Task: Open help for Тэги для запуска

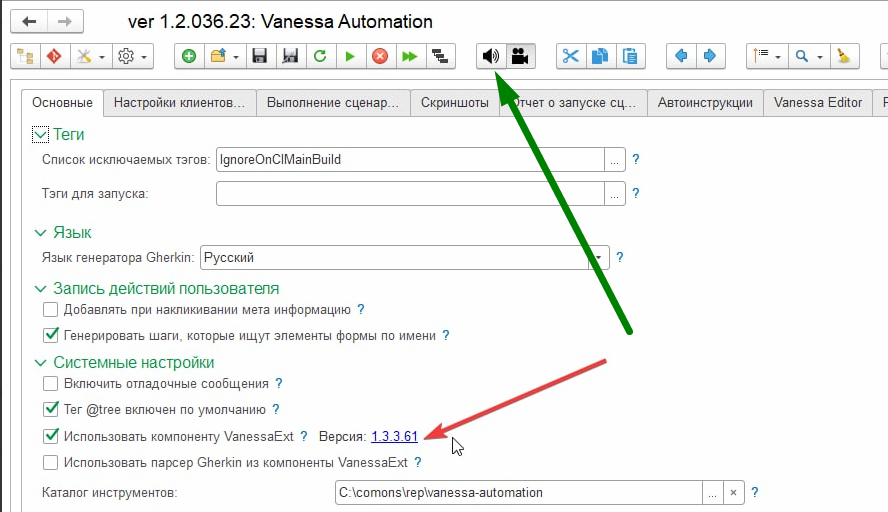Action: pyautogui.click(x=636, y=194)
